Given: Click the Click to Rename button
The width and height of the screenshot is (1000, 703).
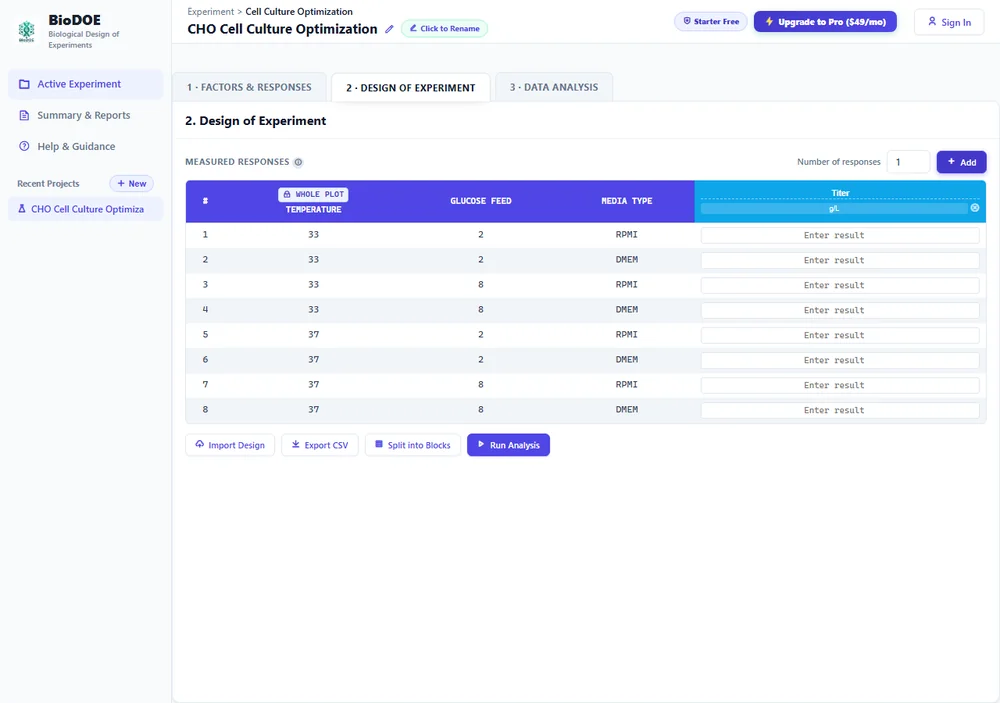Looking at the screenshot, I should click(445, 29).
